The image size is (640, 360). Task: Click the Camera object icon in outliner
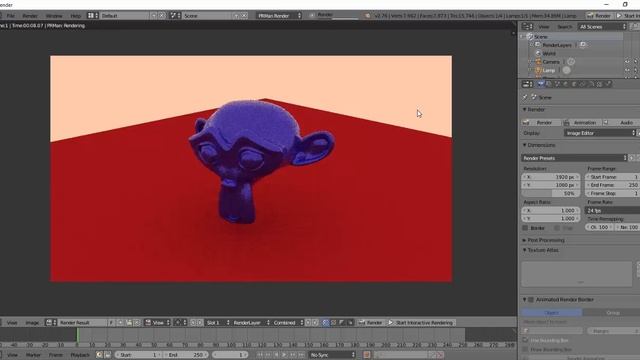pos(538,62)
